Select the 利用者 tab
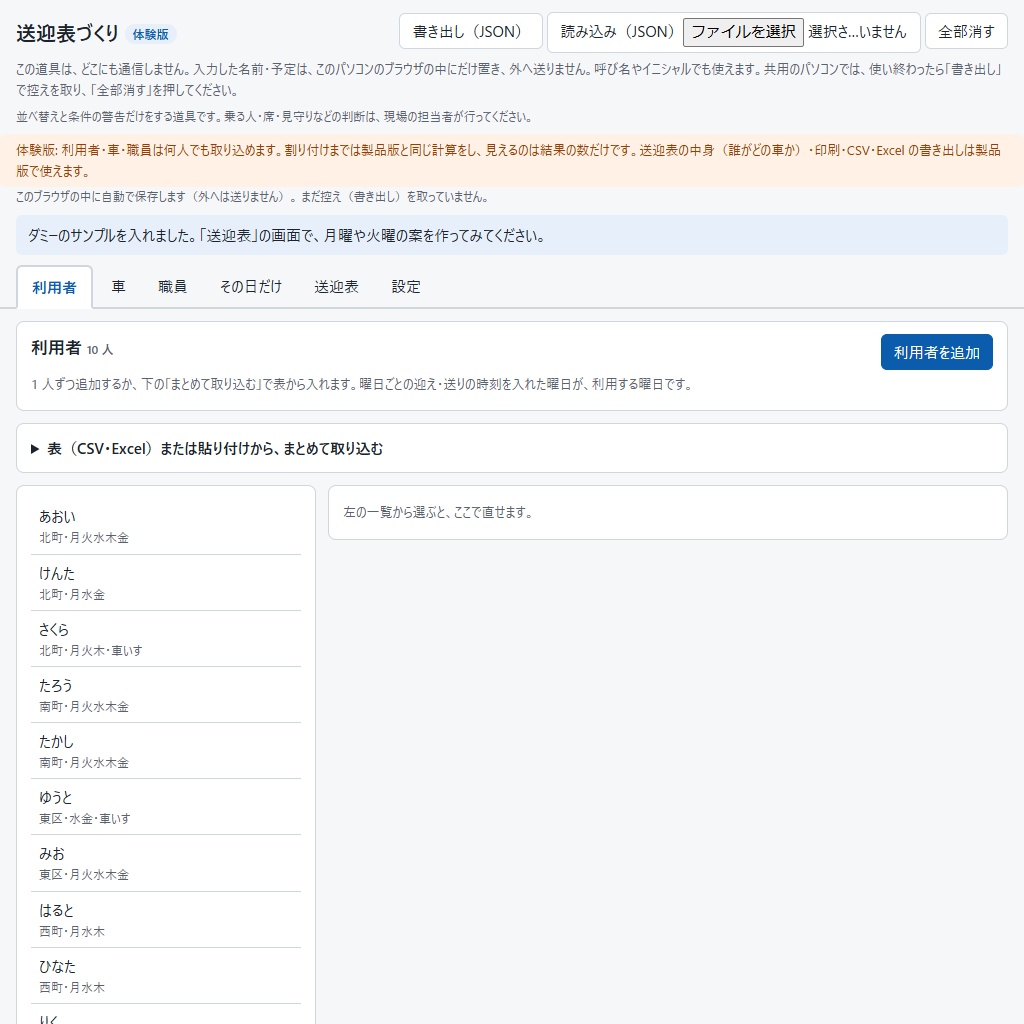 point(54,287)
